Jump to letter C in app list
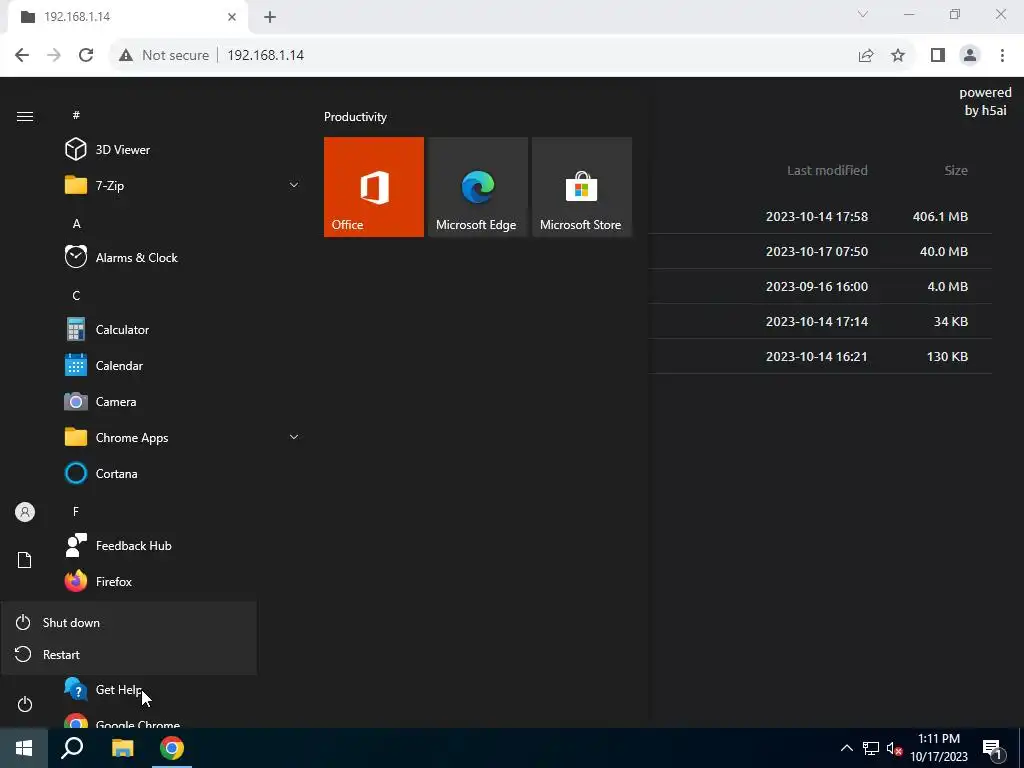The height and width of the screenshot is (768, 1024). [76, 295]
